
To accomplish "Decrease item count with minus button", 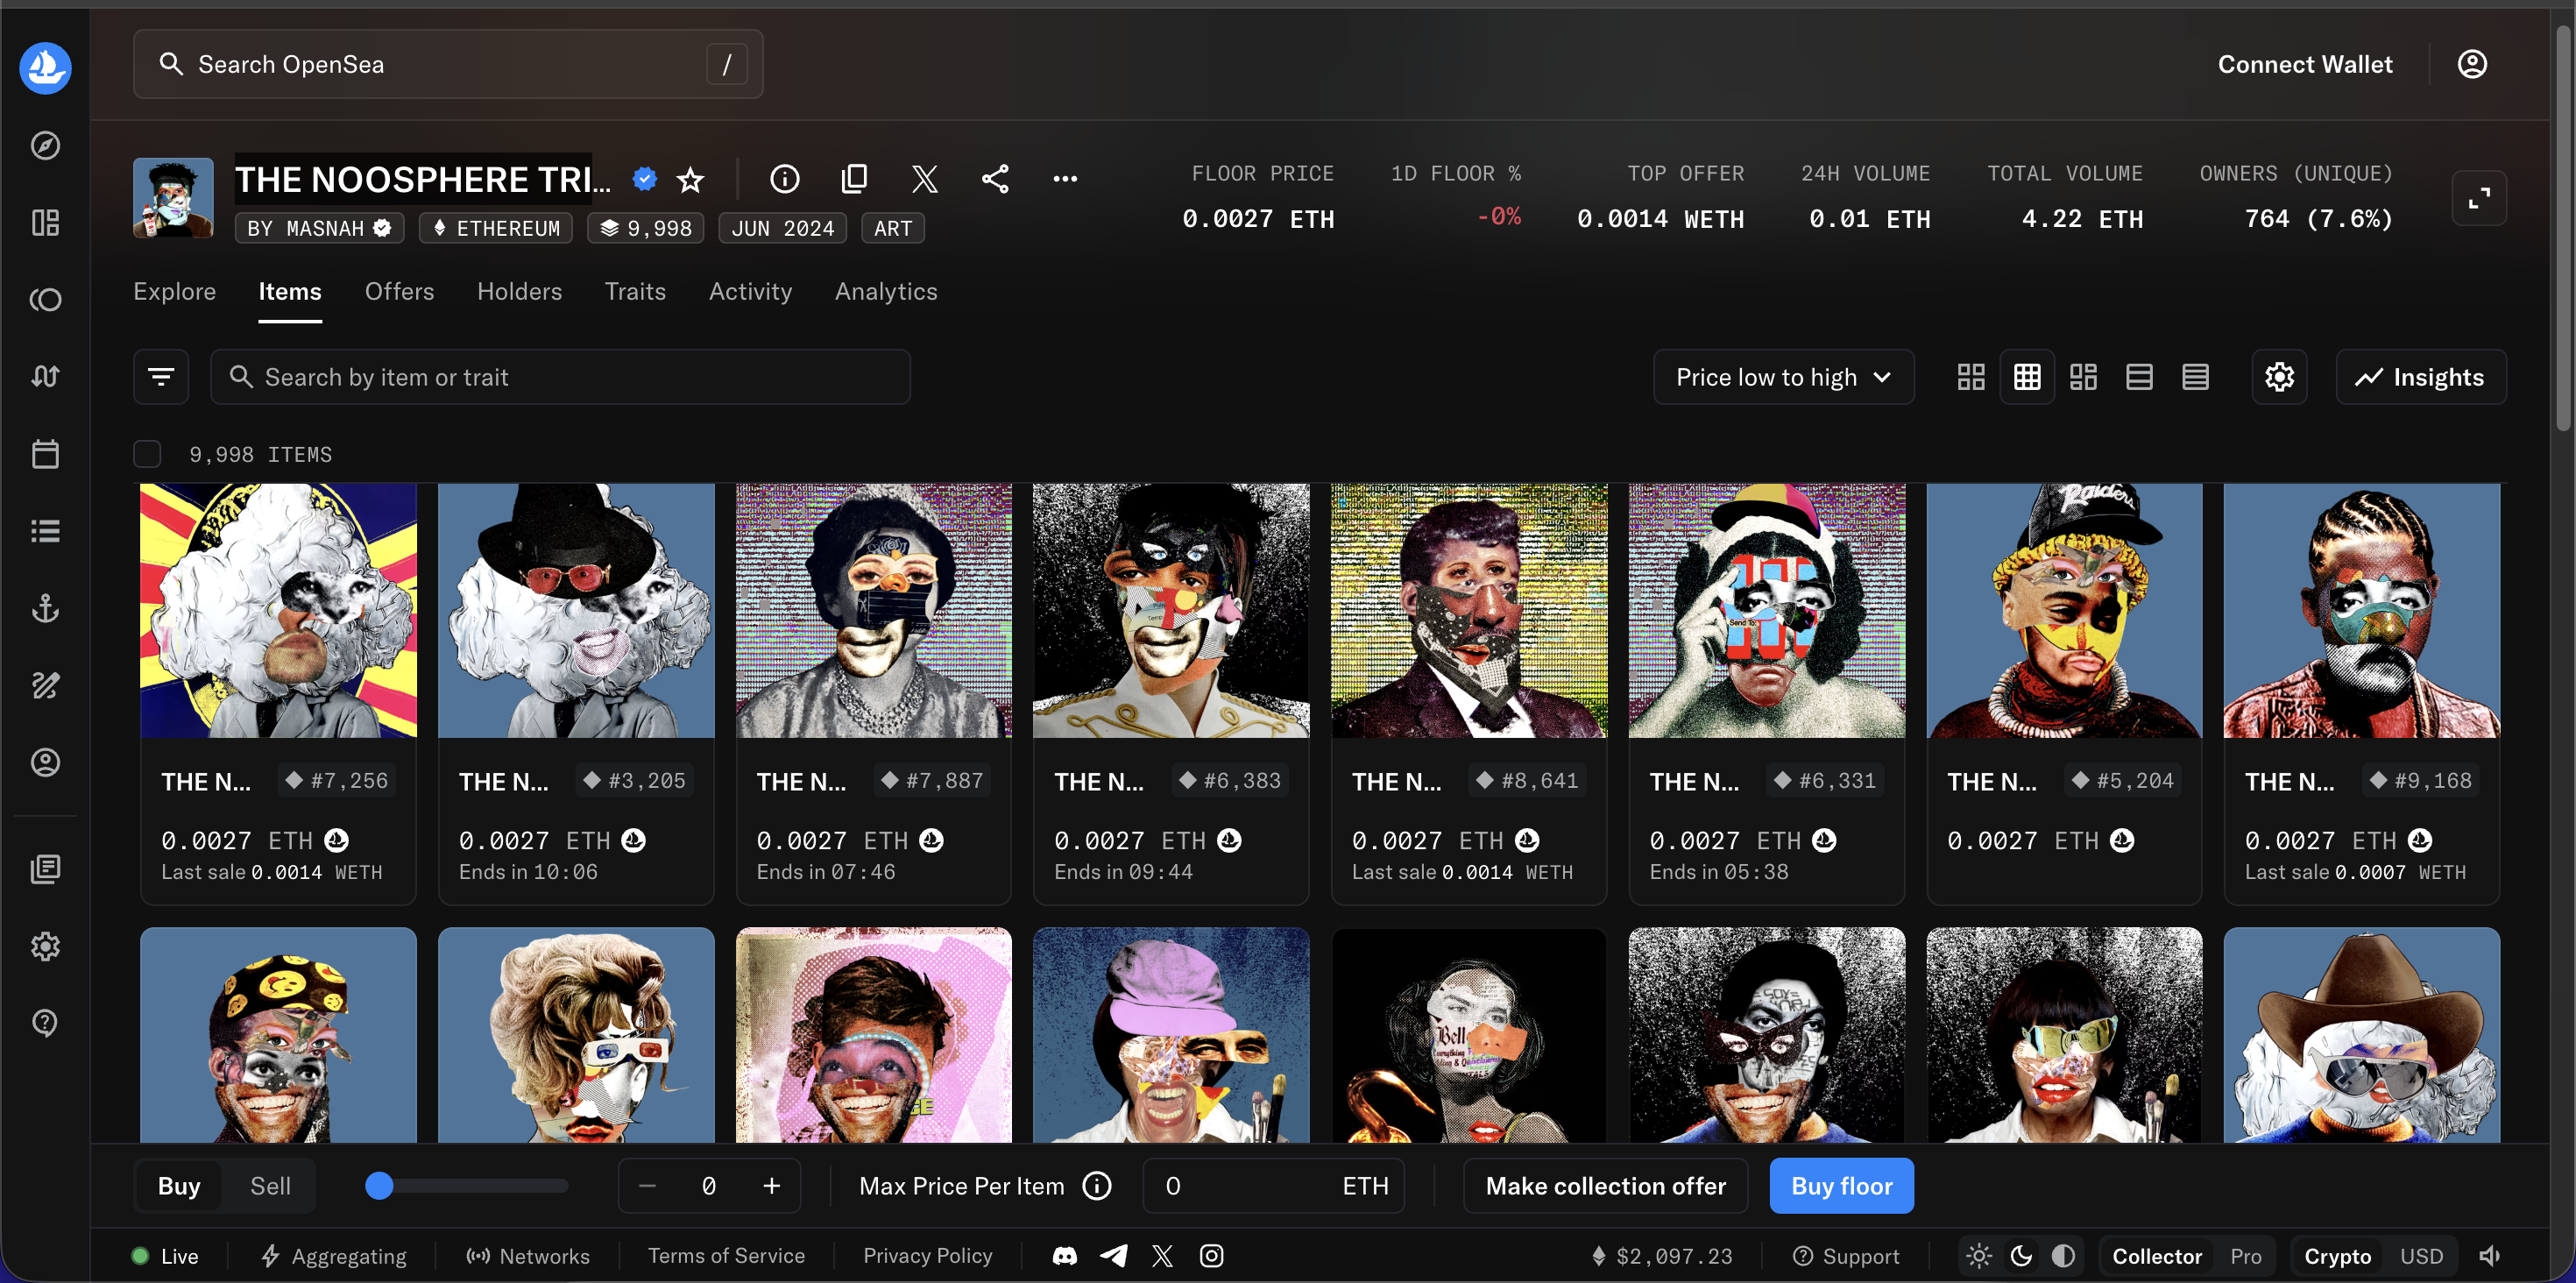I will (647, 1186).
